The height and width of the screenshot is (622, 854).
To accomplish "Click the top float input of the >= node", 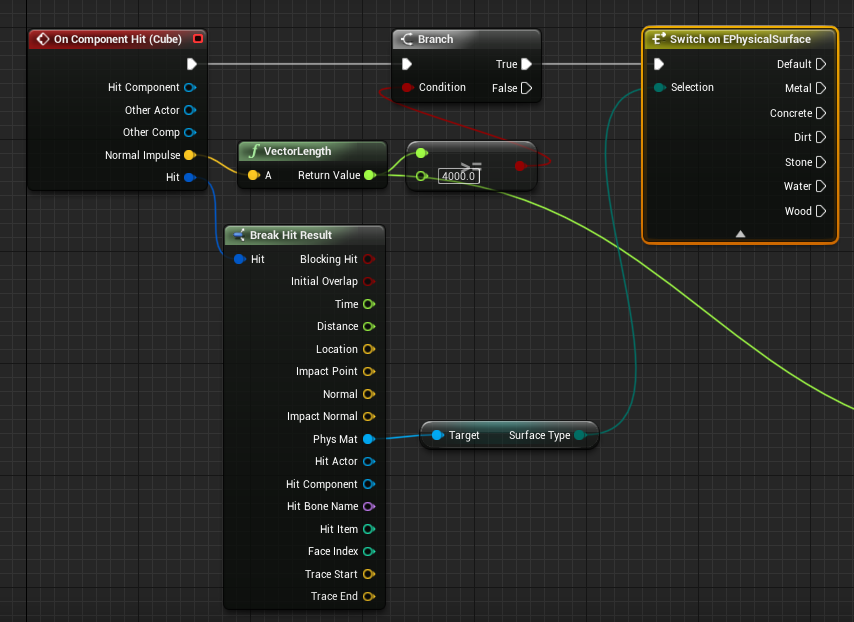I will click(x=421, y=153).
